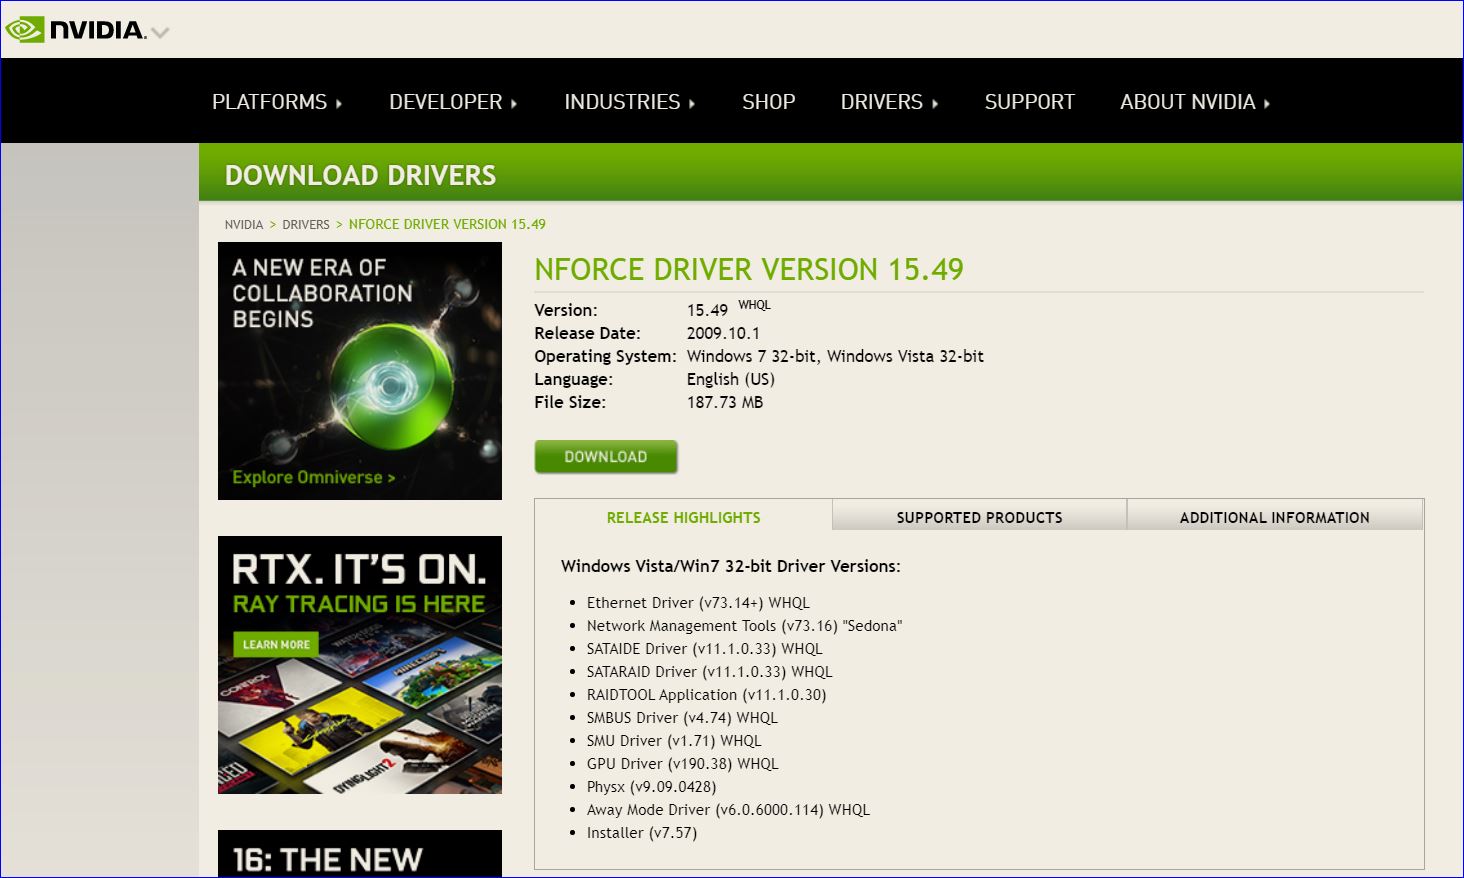The height and width of the screenshot is (878, 1464).
Task: Click 'Windows Vista/Win7 32-bit Driver Versions:' heading
Action: pyautogui.click(x=731, y=566)
